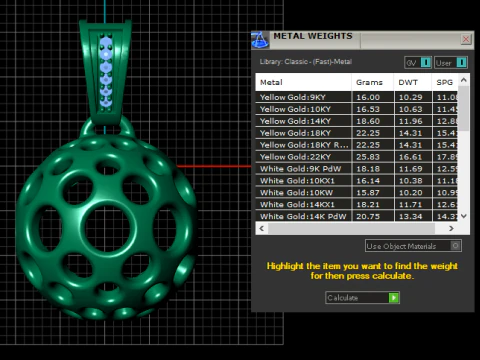Image resolution: width=480 pixels, height=360 pixels.
Task: Select the White Gold:10KX1 row
Action: click(357, 181)
